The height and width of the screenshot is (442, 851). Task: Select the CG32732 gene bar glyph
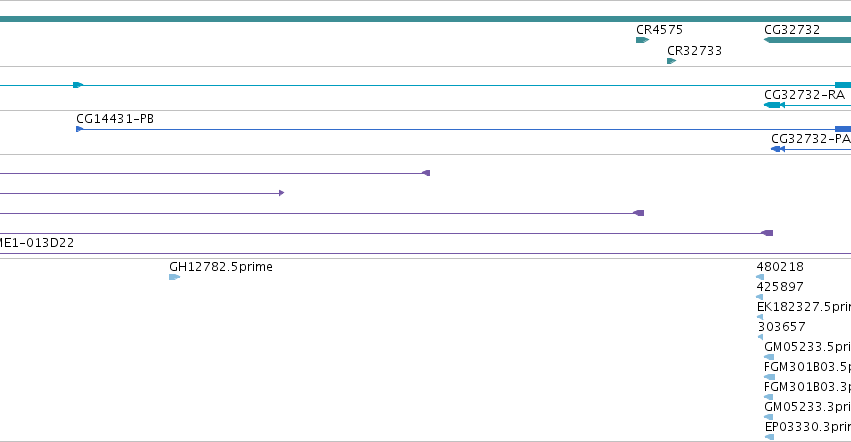click(807, 40)
